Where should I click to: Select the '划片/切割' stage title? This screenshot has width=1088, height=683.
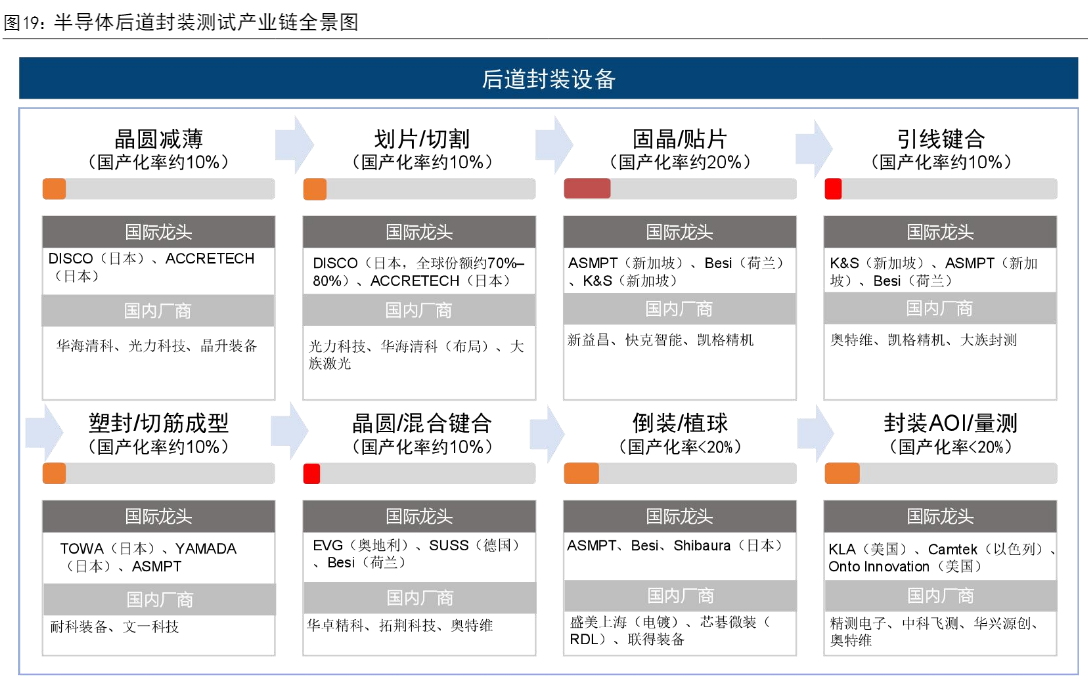[x=422, y=139]
